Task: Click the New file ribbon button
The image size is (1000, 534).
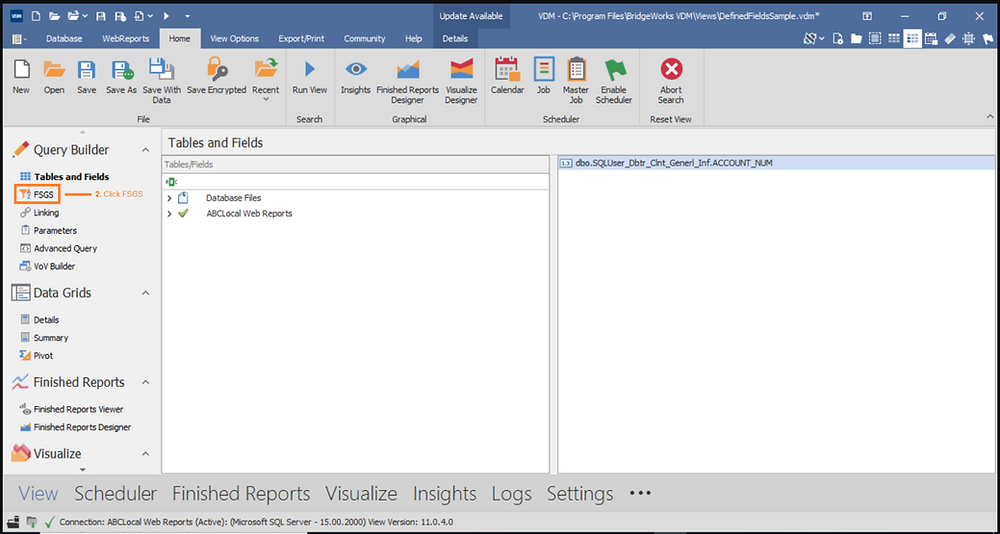Action: coord(21,77)
